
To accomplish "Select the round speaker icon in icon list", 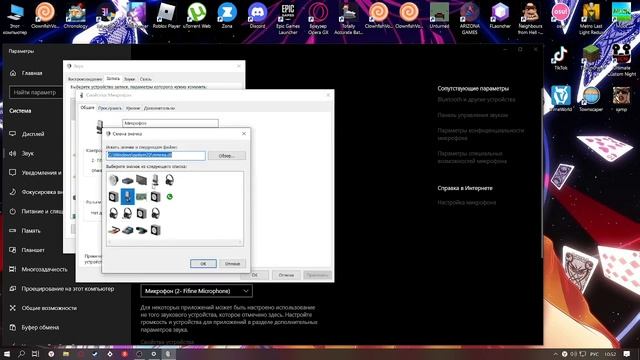I will click(x=113, y=180).
